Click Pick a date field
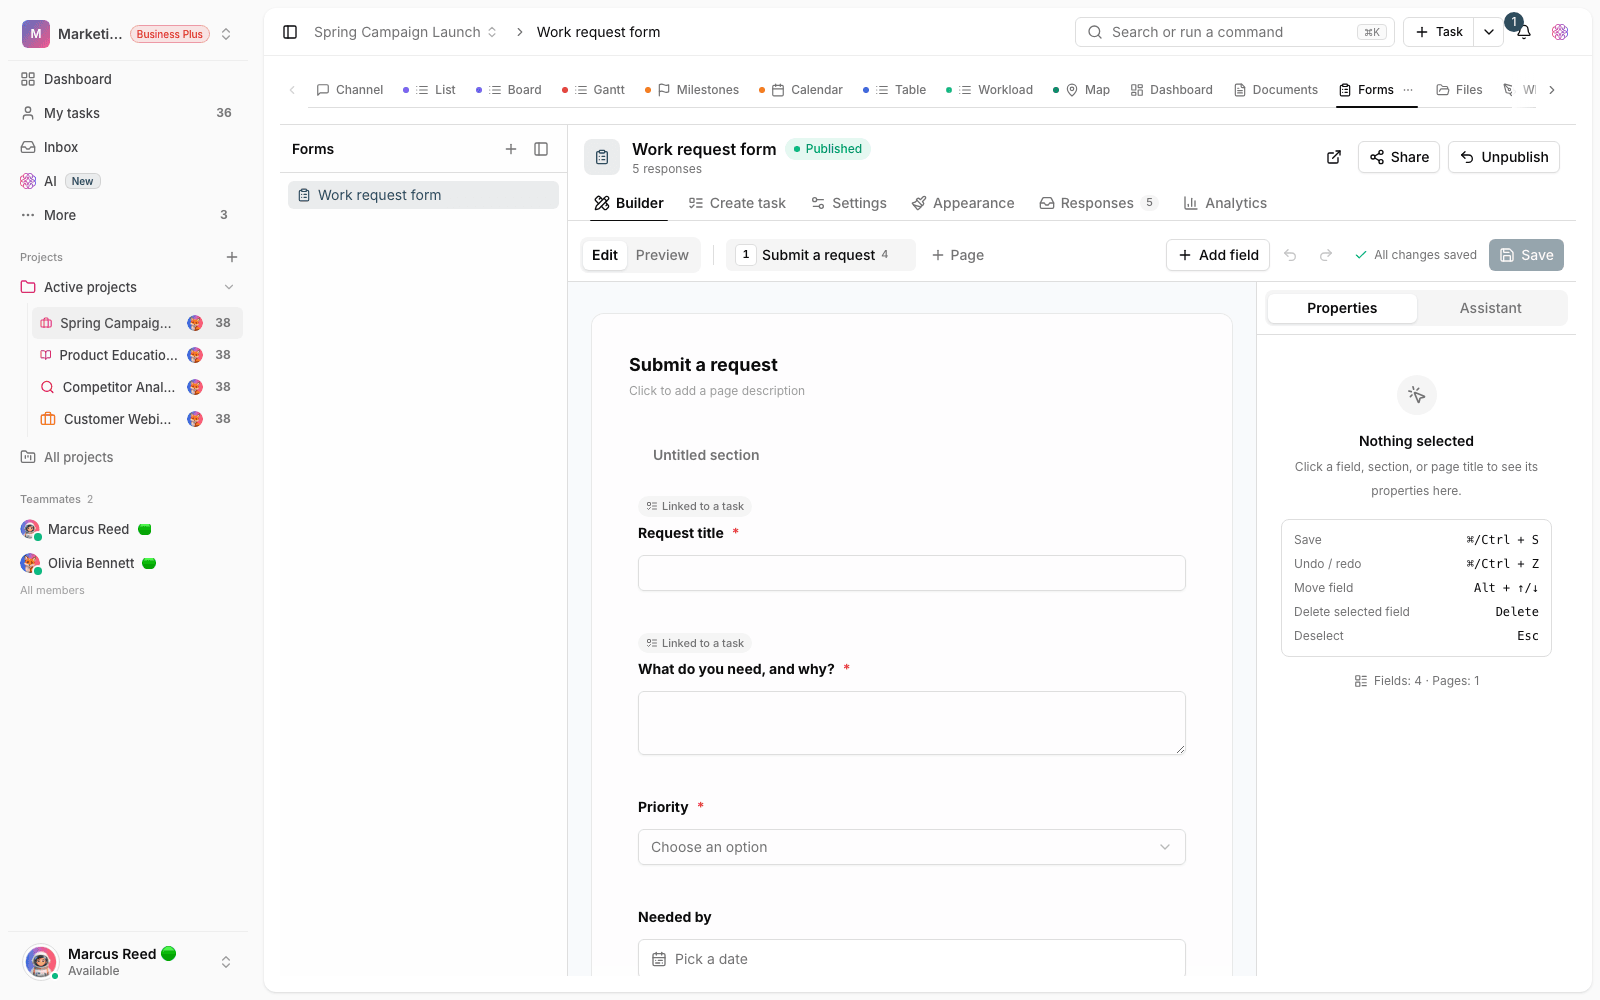 912,958
